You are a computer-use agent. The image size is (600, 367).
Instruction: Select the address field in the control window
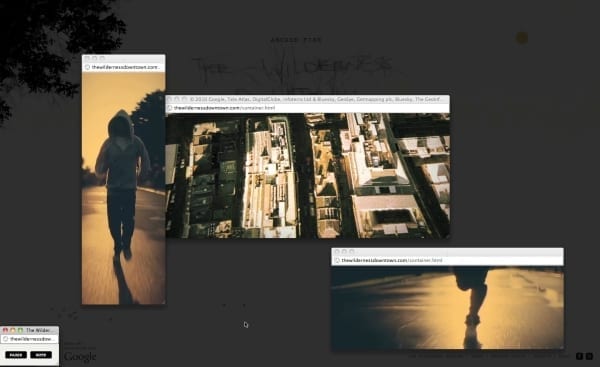(29, 339)
